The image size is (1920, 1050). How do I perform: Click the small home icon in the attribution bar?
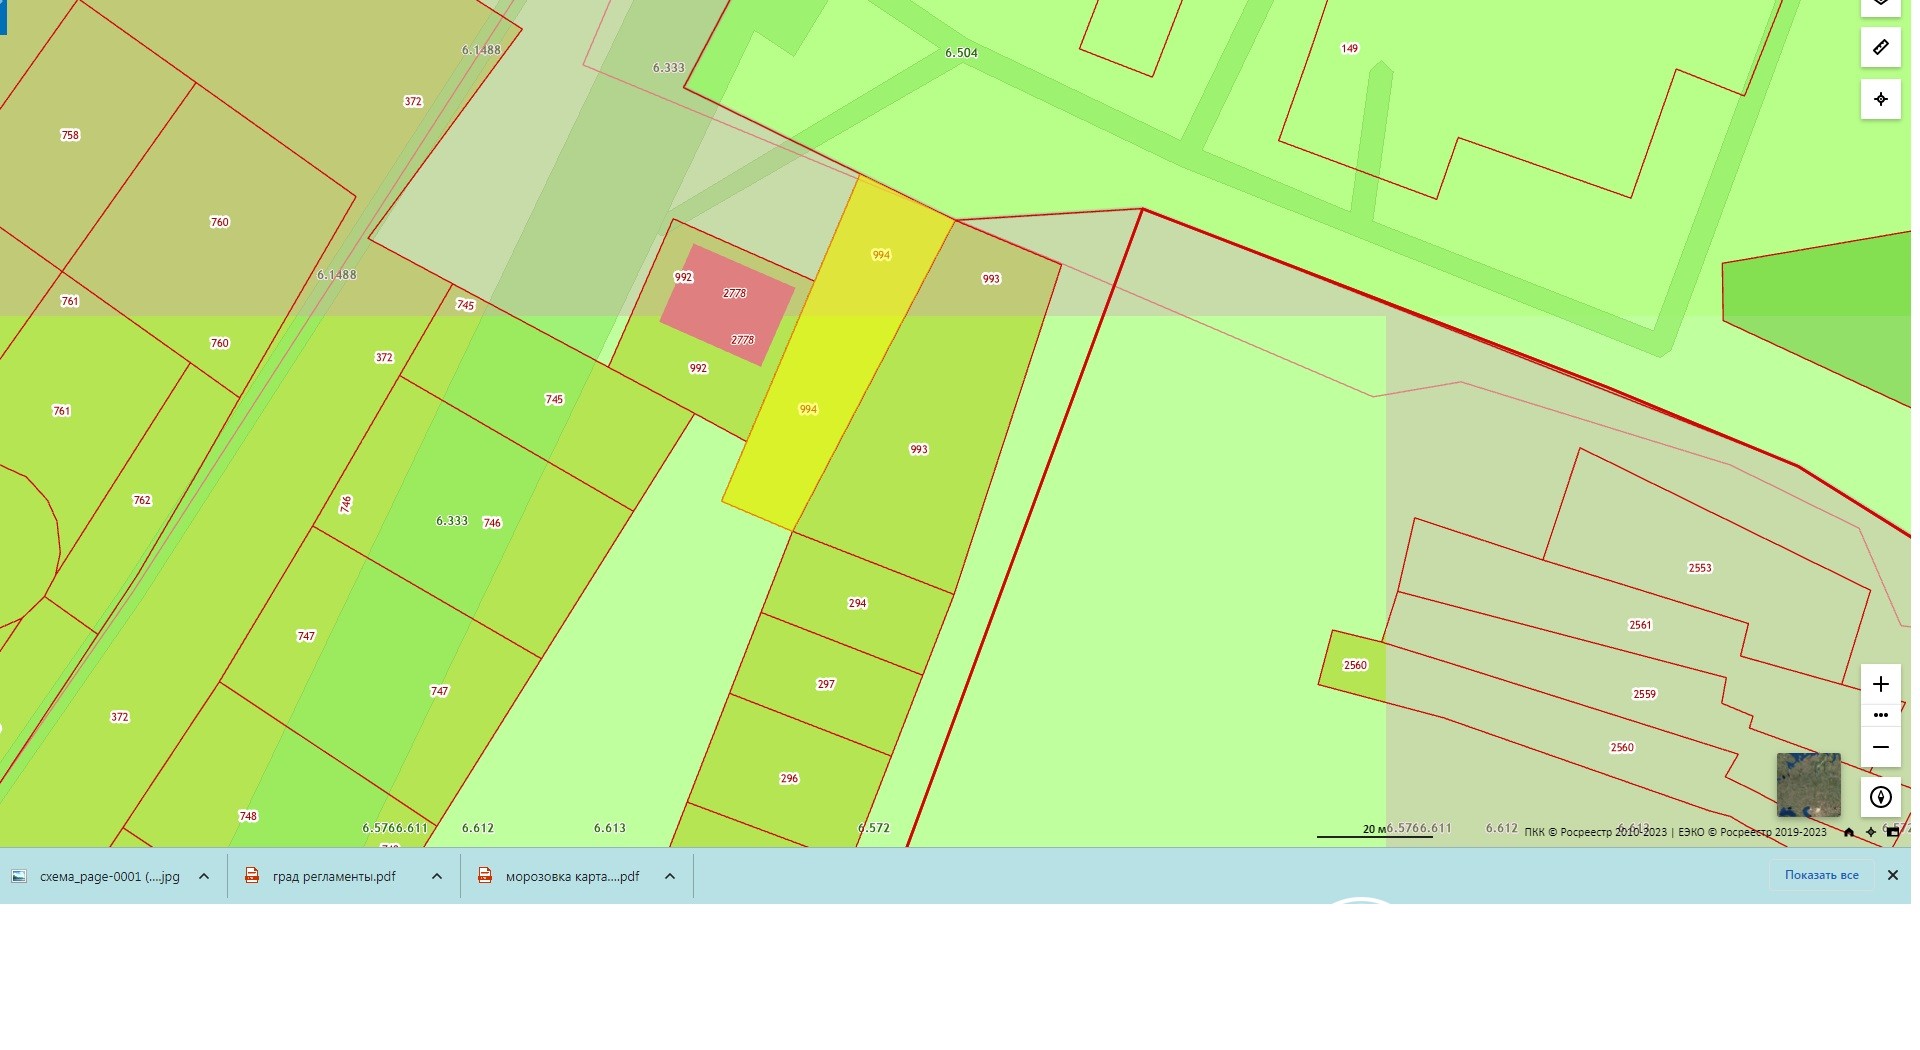point(1848,832)
